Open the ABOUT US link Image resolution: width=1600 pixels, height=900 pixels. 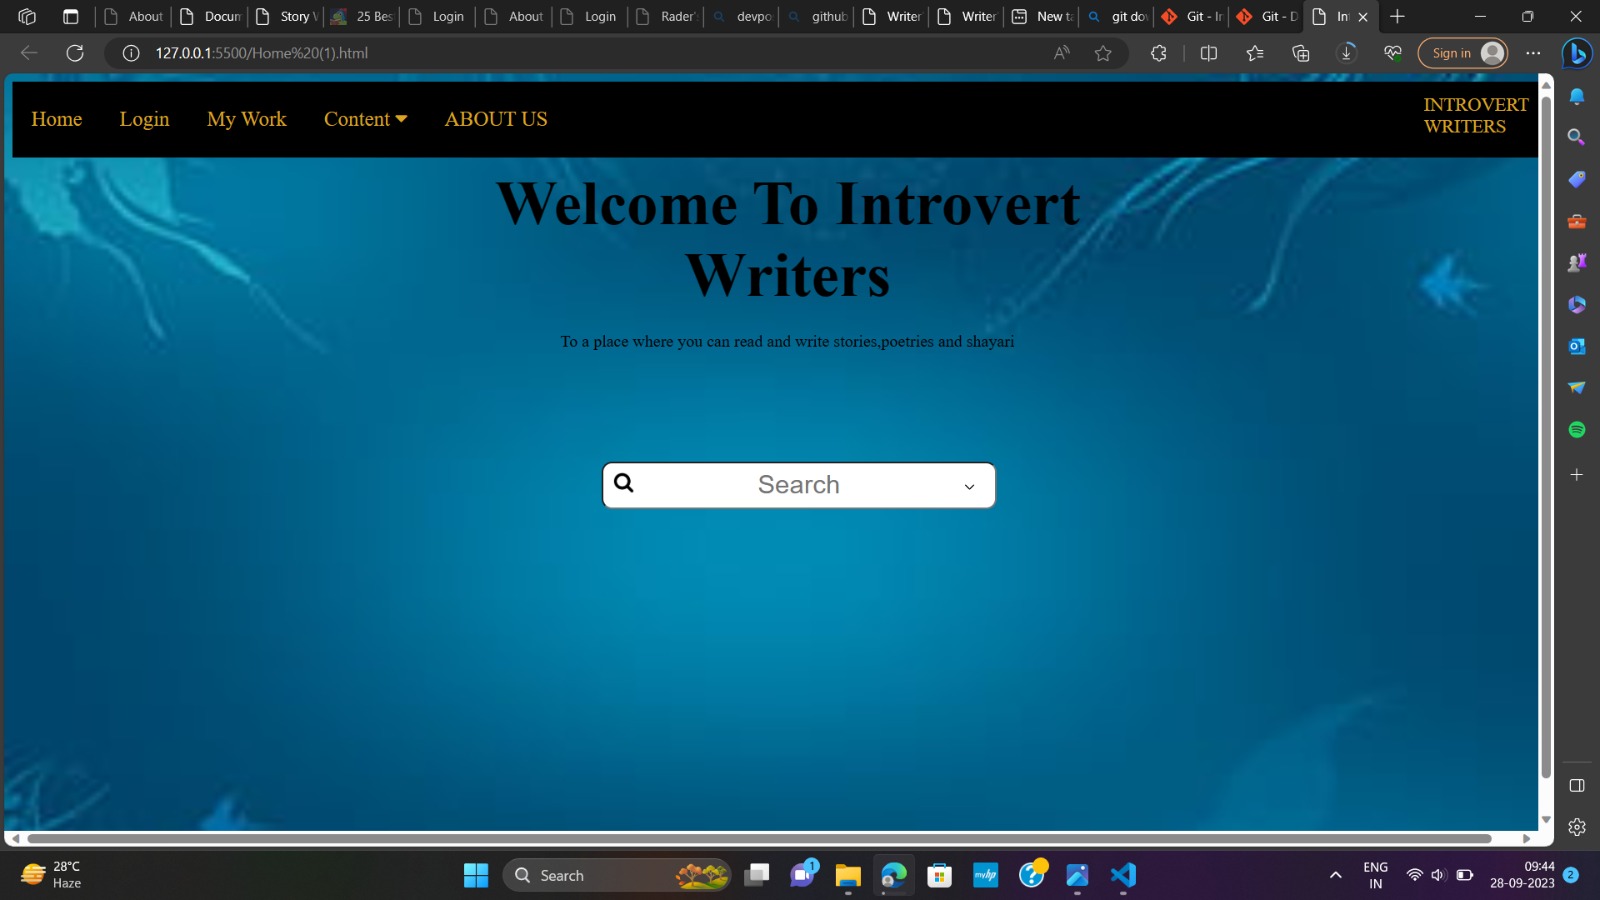click(x=496, y=119)
